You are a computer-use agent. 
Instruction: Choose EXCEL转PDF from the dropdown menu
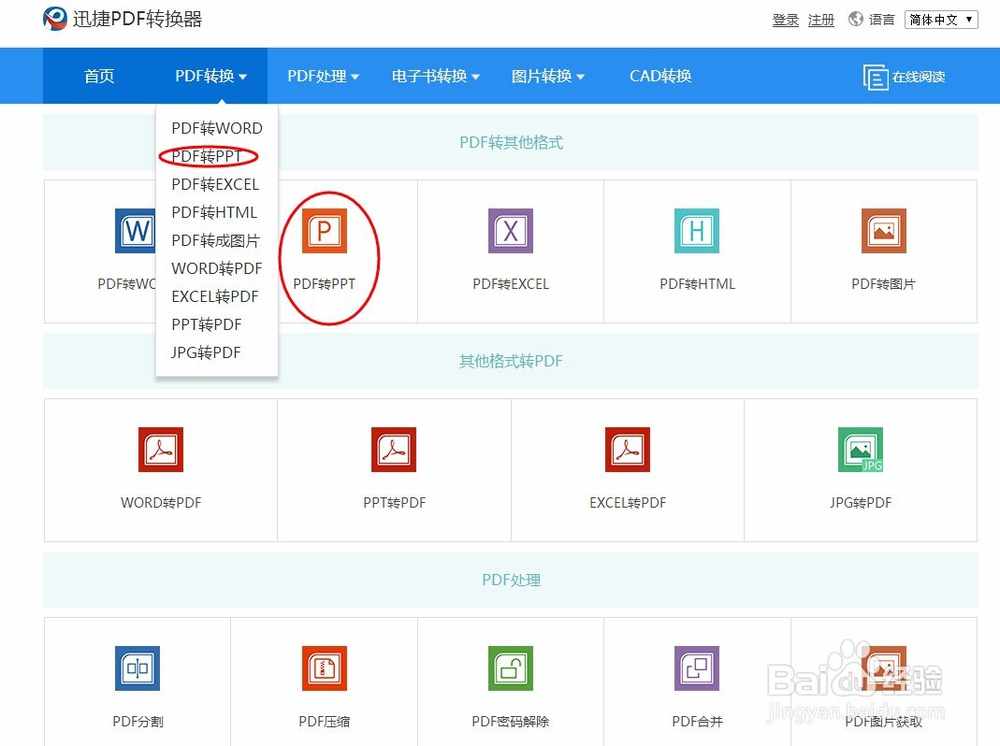click(215, 296)
